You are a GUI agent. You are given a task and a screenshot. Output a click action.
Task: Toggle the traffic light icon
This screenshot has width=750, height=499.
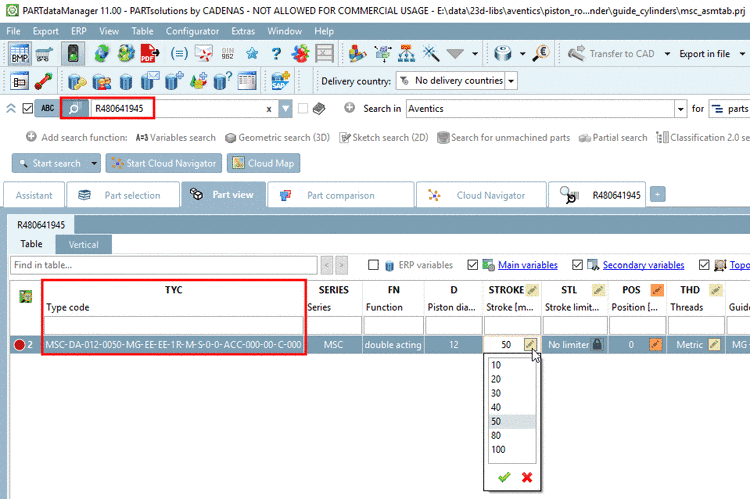pyautogui.click(x=73, y=54)
